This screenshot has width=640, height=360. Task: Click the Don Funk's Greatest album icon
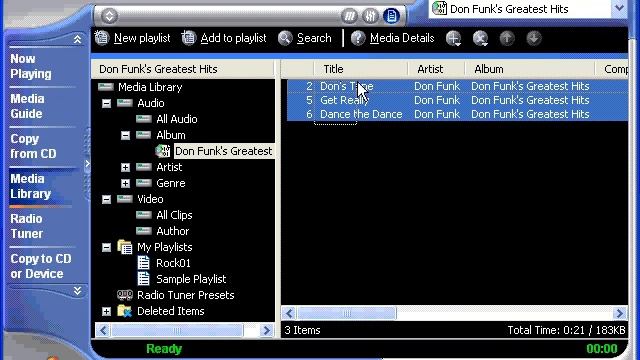click(x=163, y=151)
